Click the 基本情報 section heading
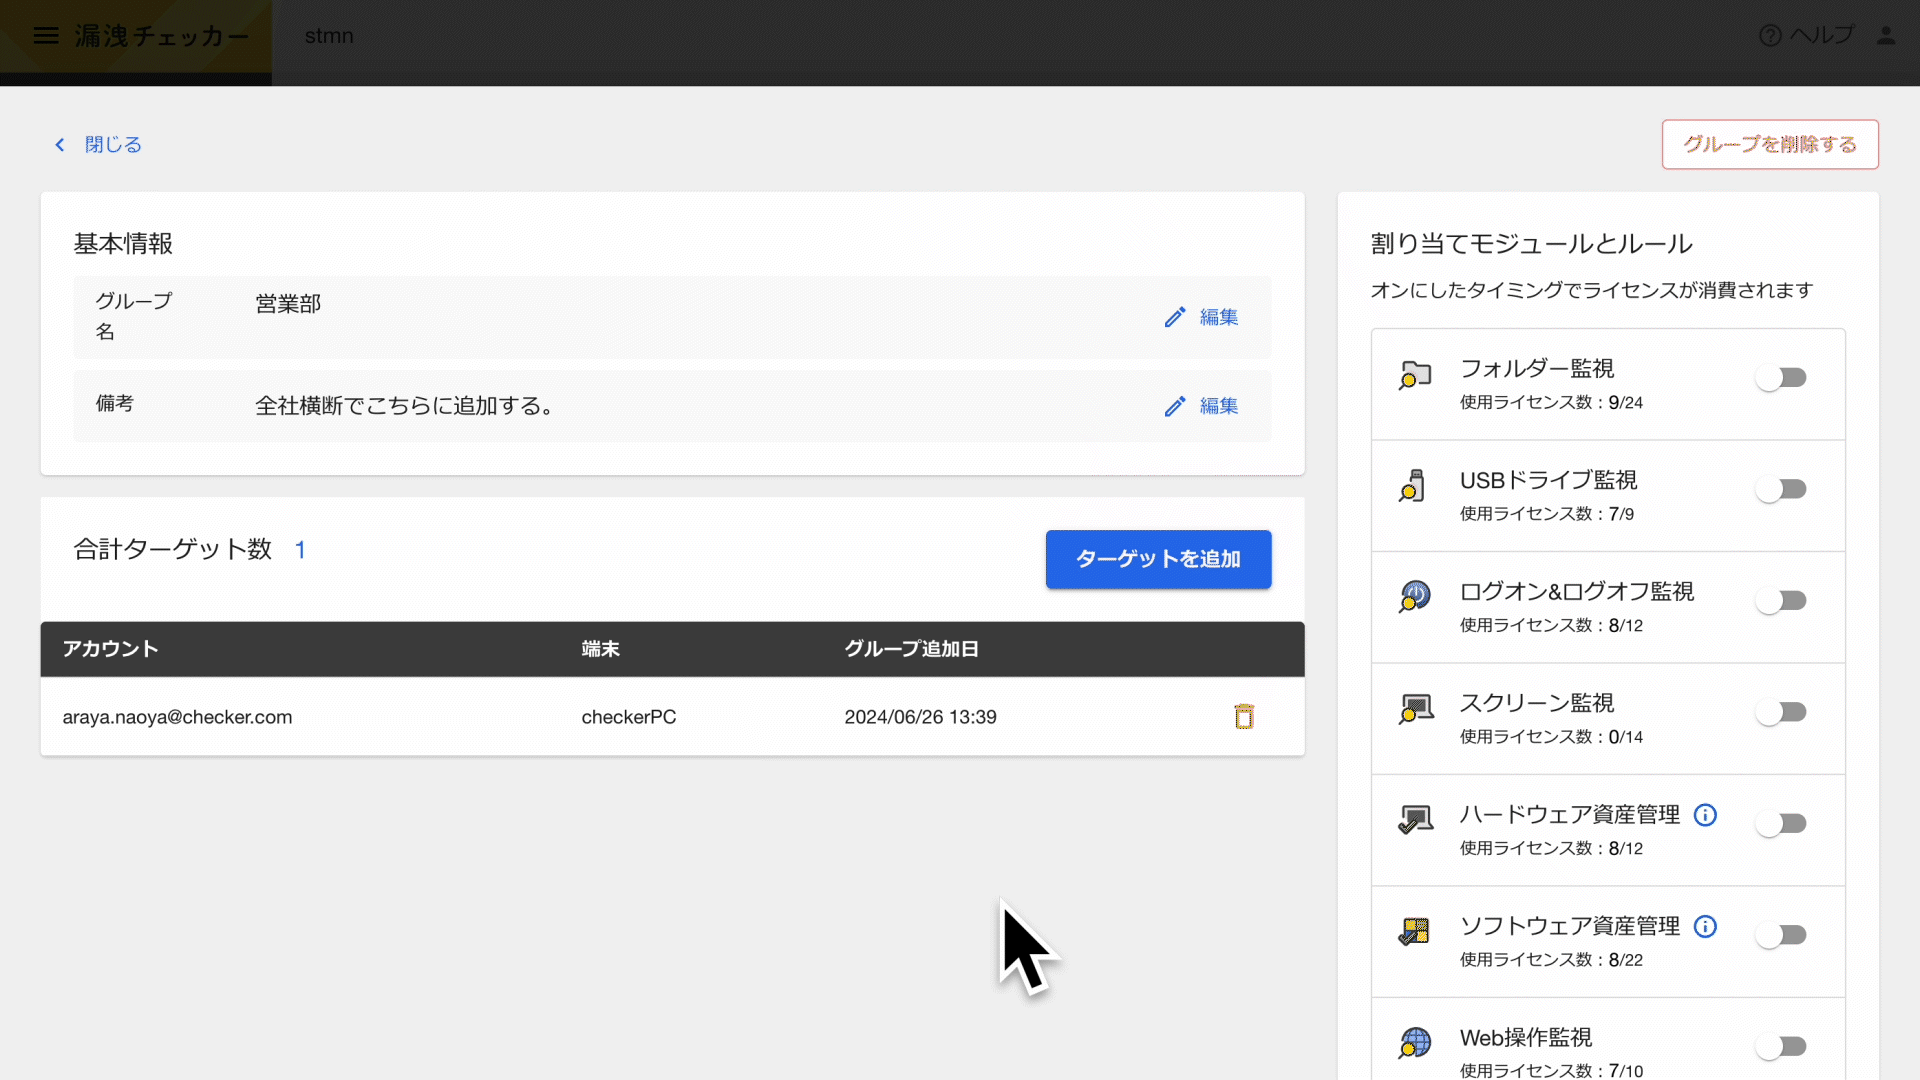This screenshot has width=1920, height=1080. tap(123, 244)
